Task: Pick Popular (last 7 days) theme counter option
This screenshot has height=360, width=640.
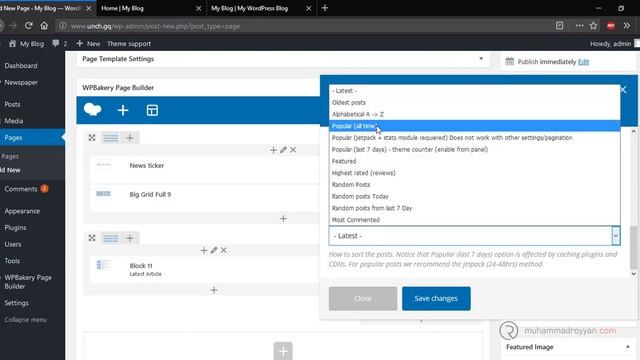Action: (474, 149)
